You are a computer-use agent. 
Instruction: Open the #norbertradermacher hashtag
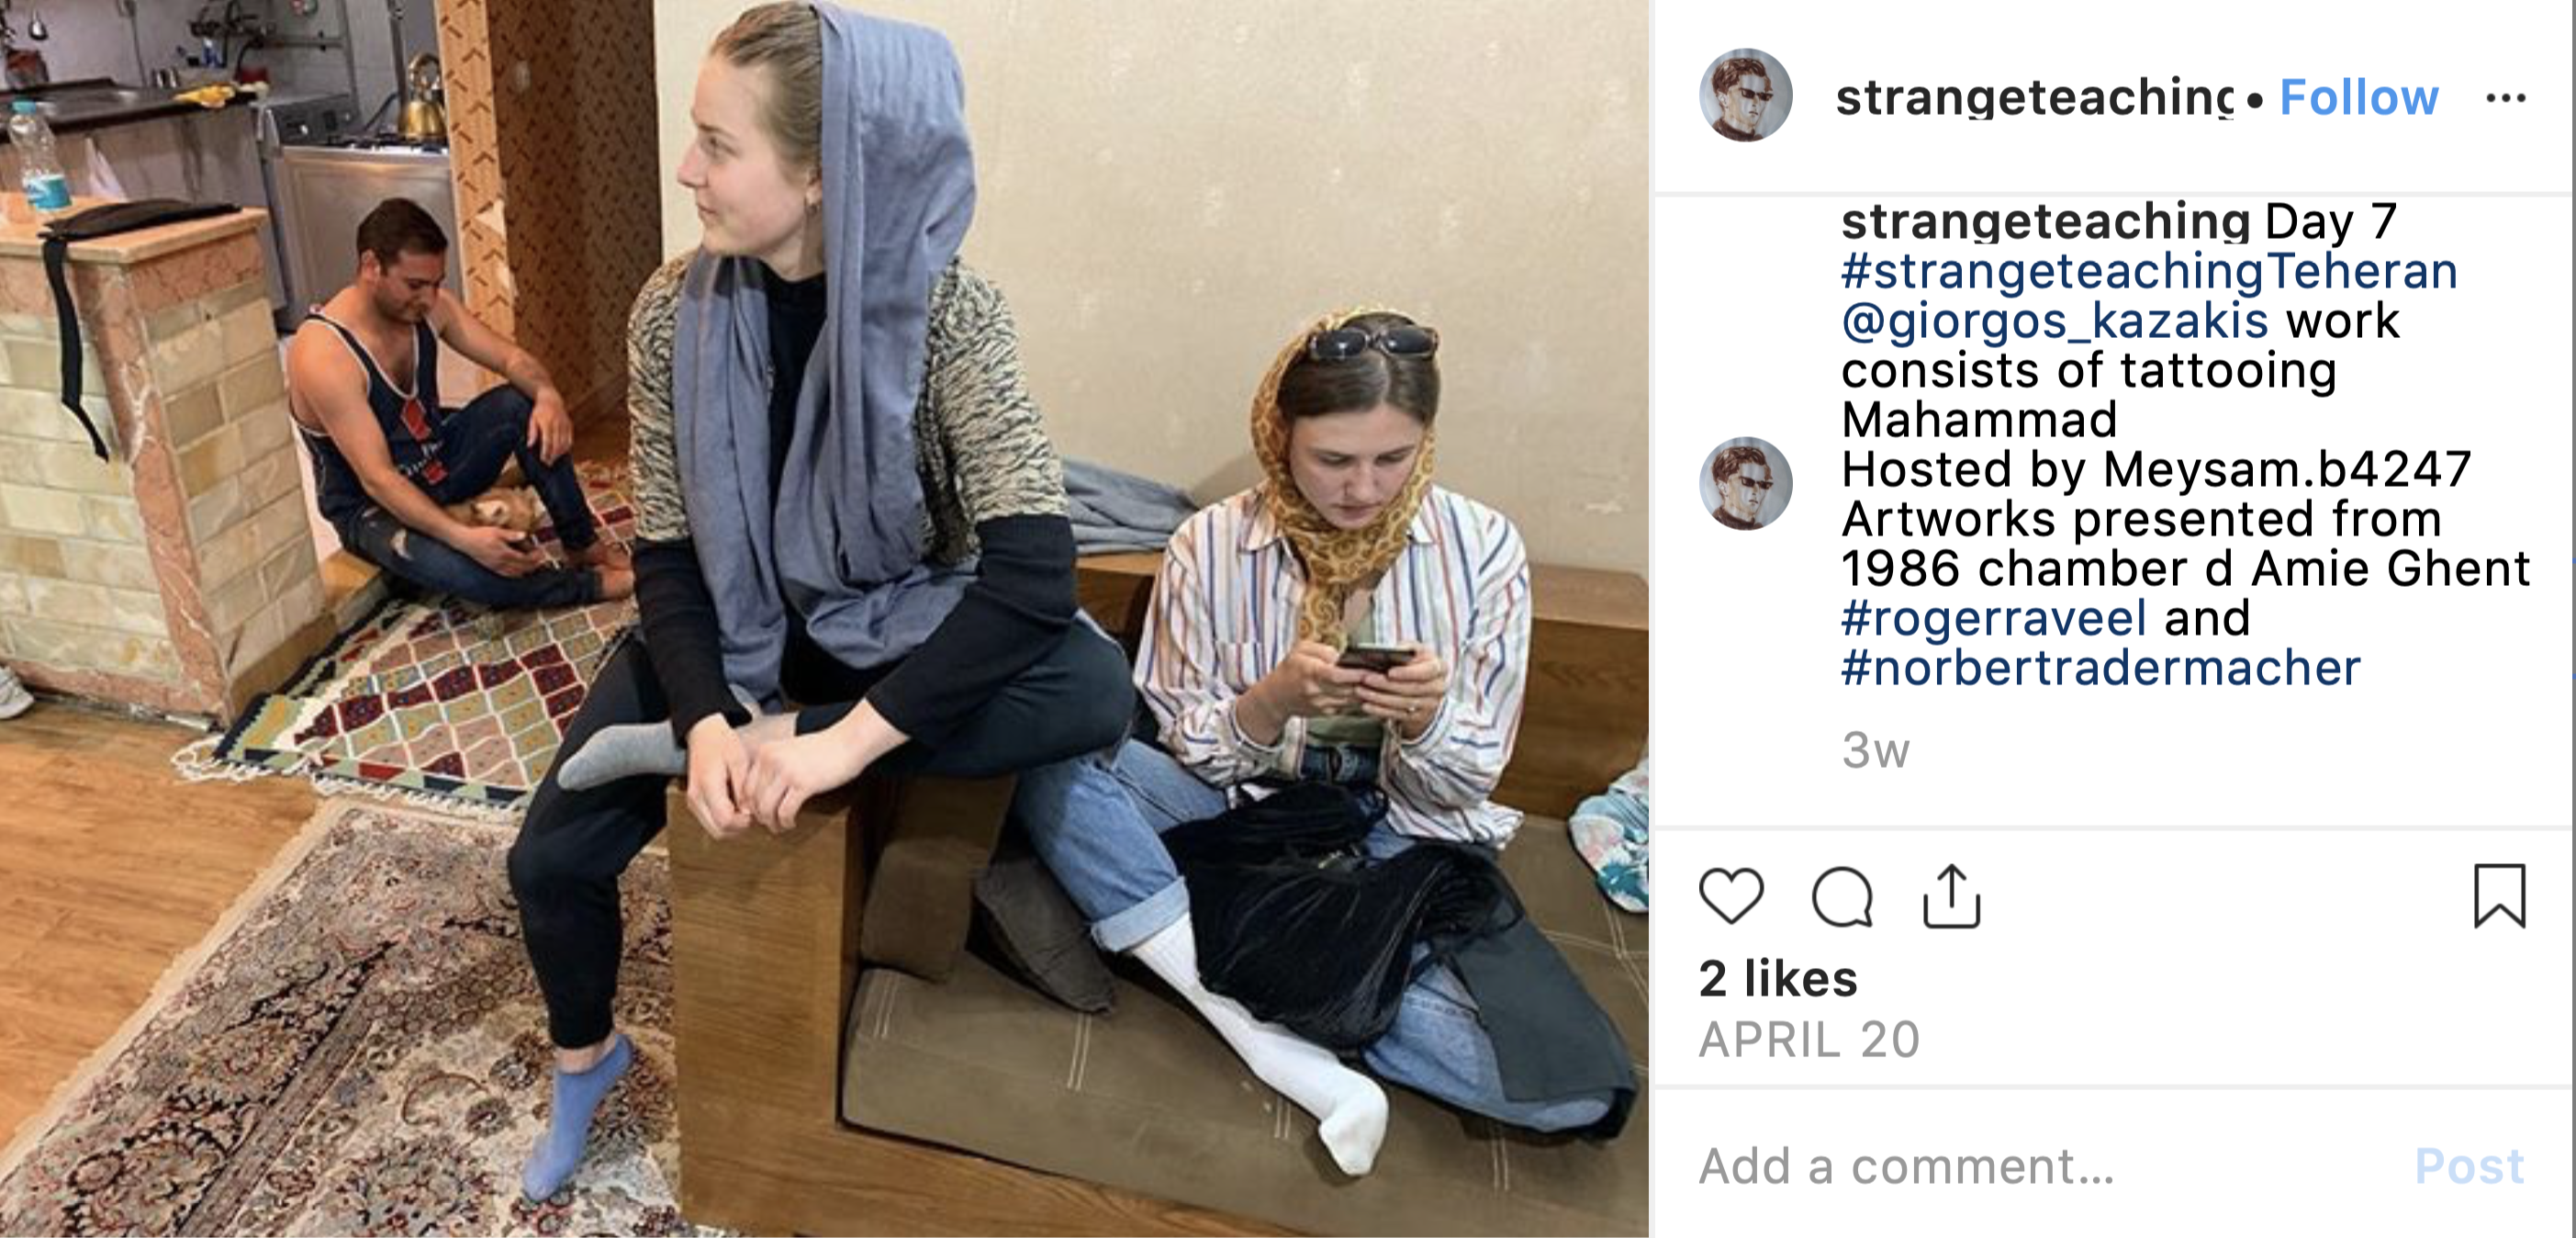2101,668
